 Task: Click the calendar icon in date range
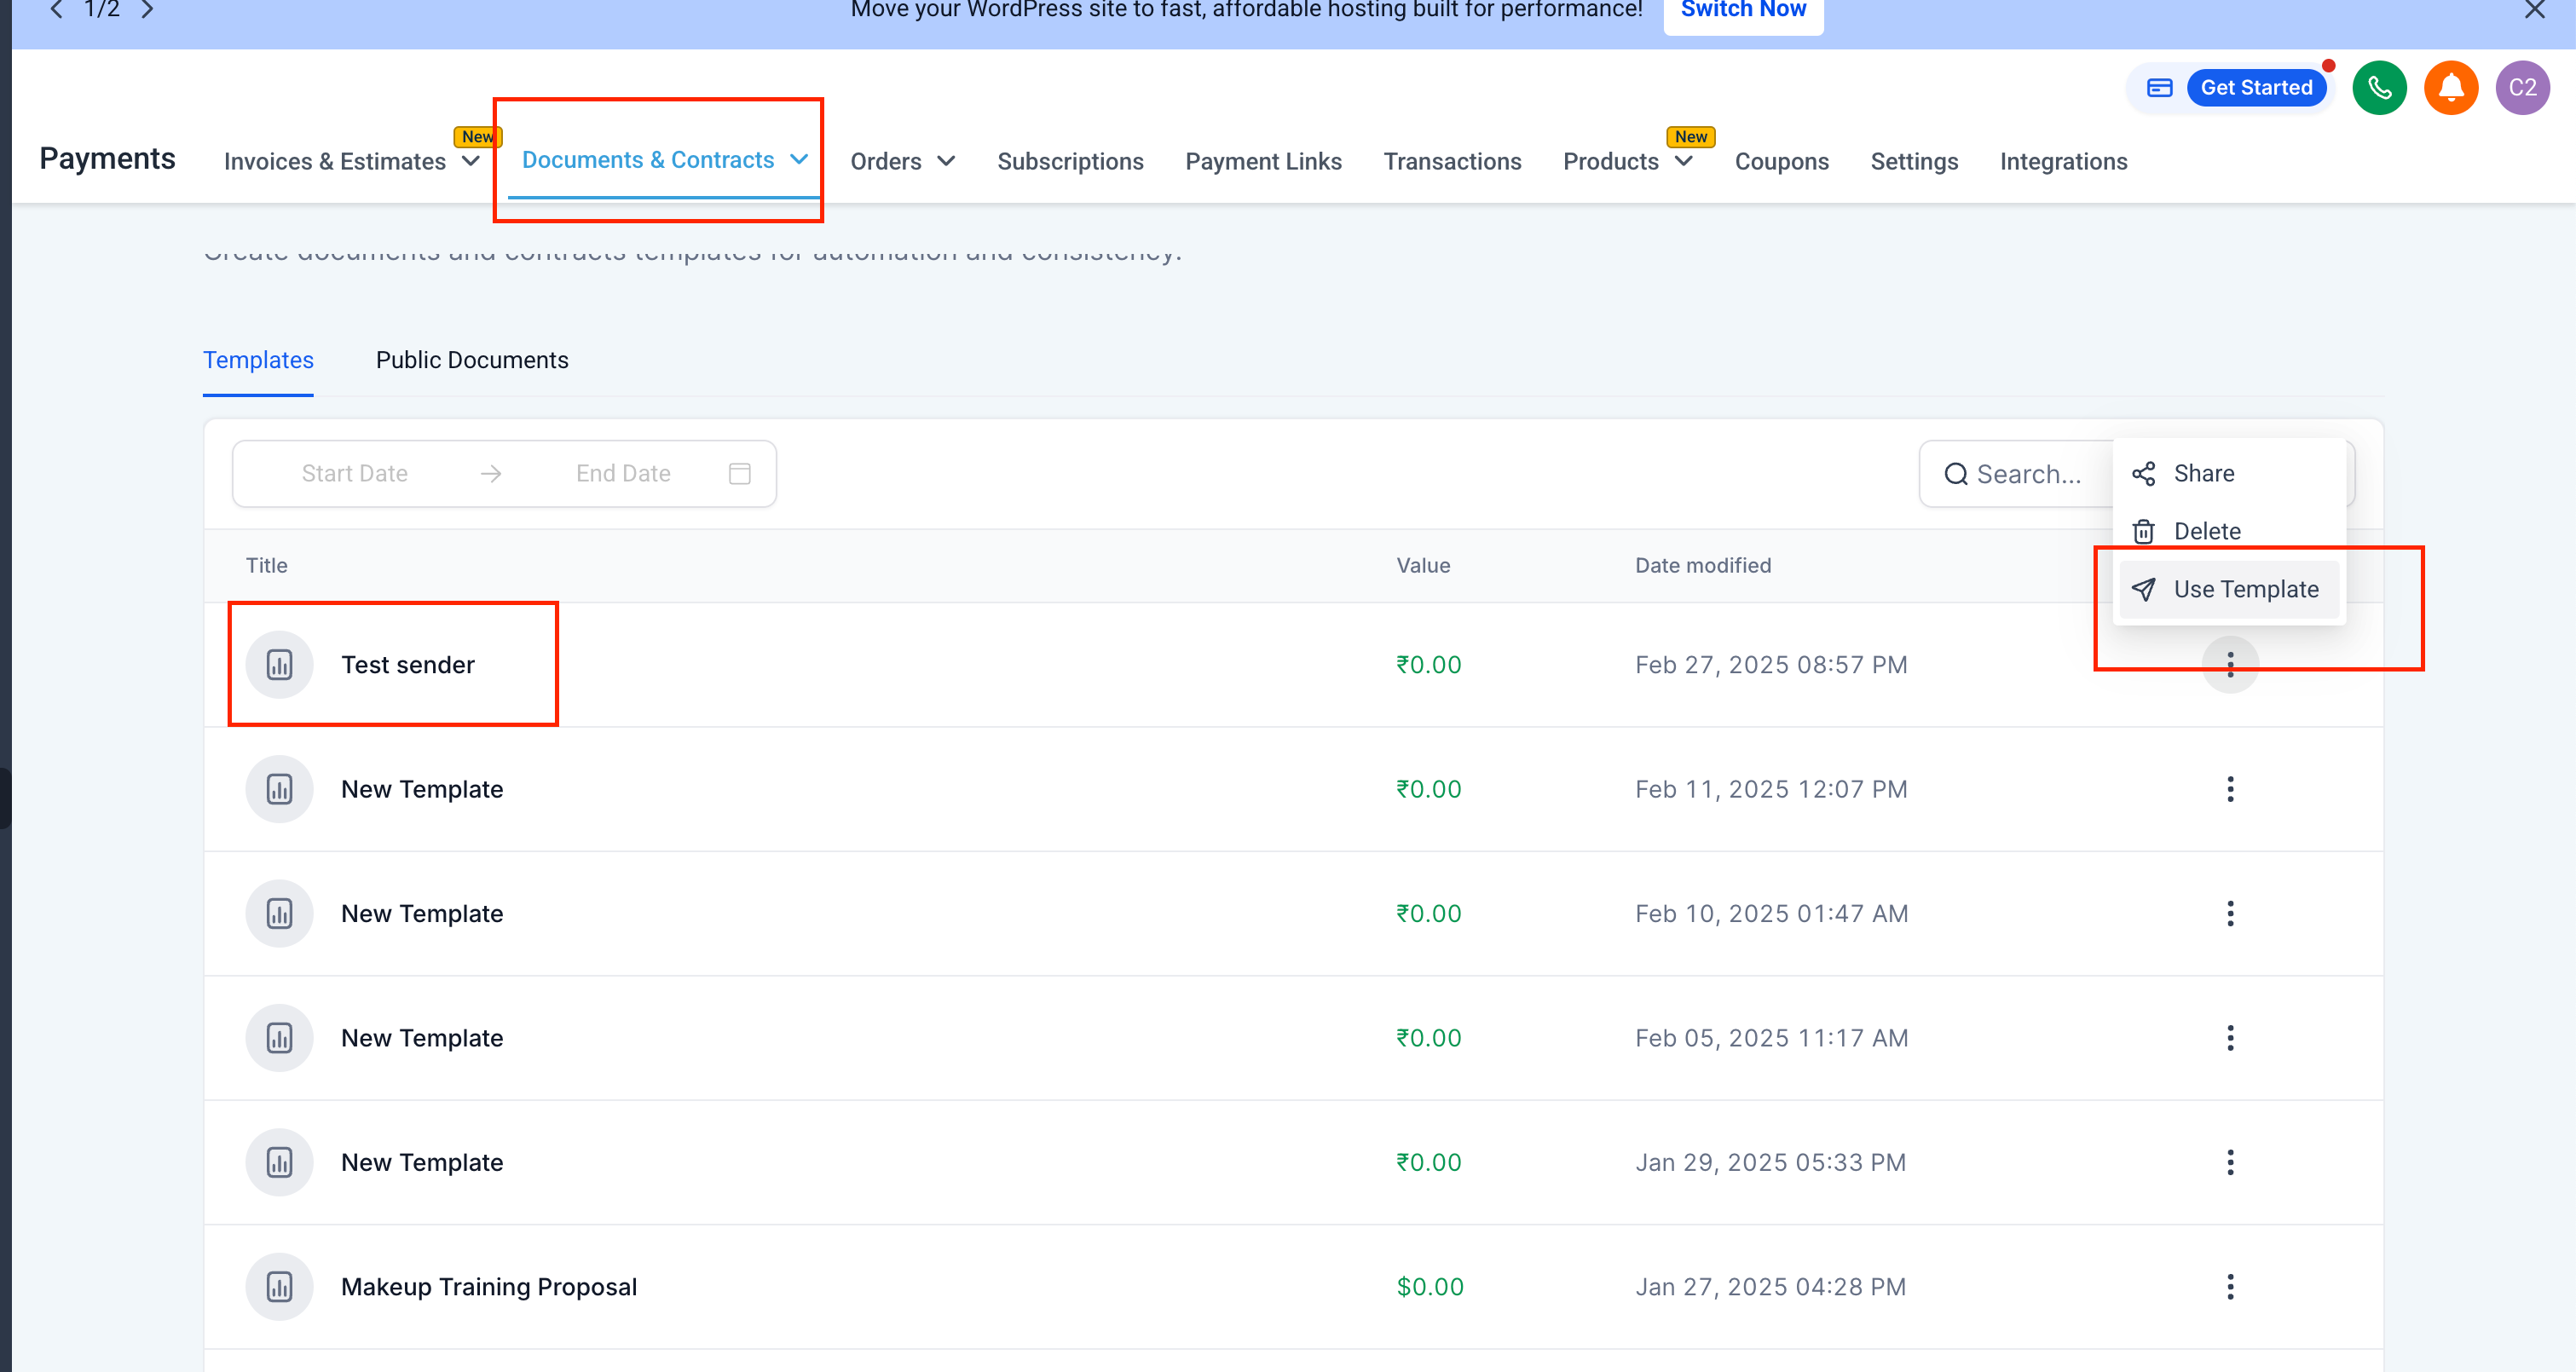tap(739, 474)
